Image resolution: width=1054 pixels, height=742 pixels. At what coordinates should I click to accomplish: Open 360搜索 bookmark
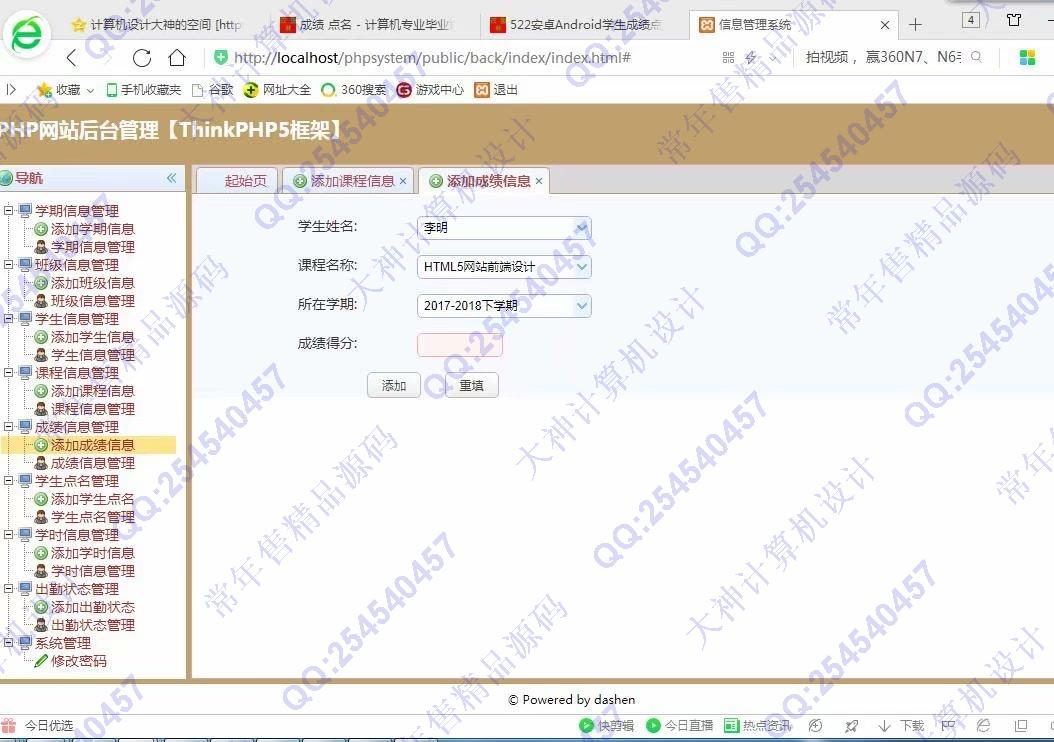pos(354,89)
